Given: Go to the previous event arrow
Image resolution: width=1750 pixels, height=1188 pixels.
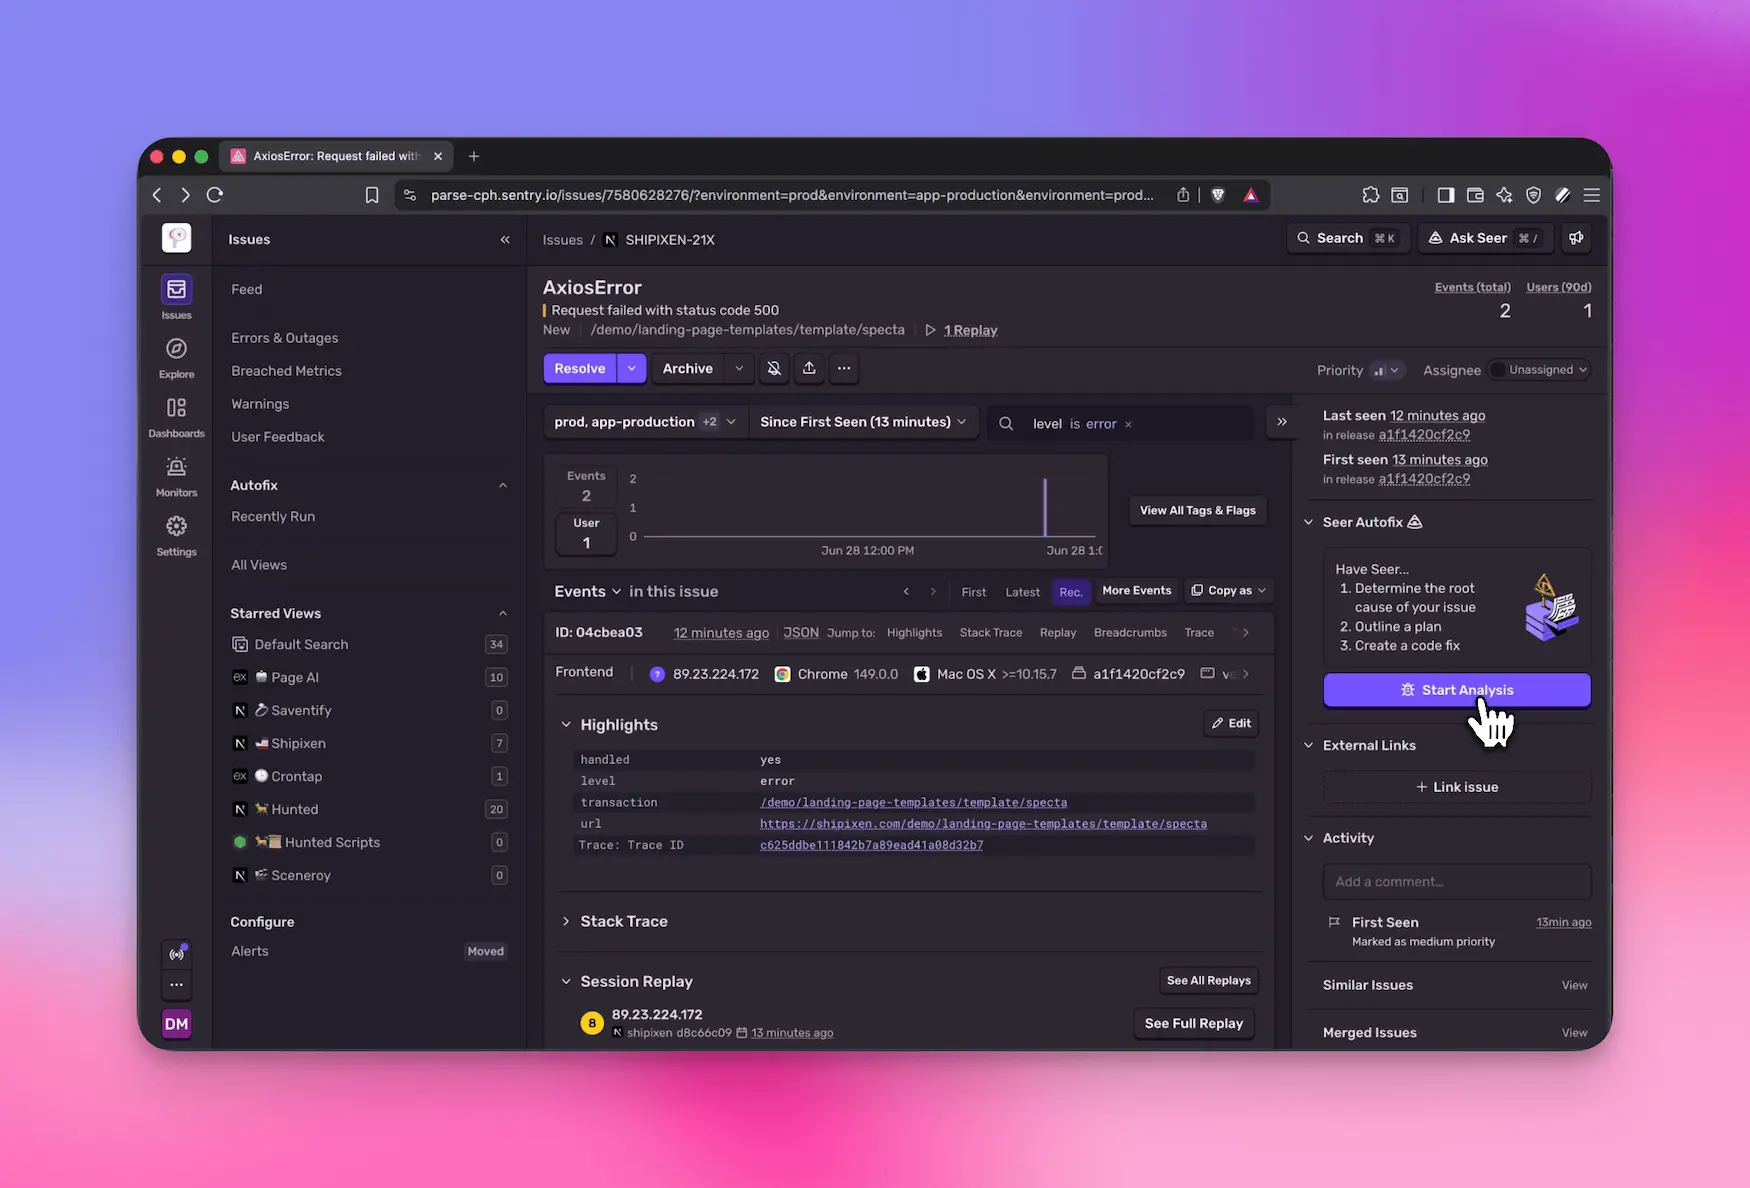Looking at the screenshot, I should tap(906, 592).
